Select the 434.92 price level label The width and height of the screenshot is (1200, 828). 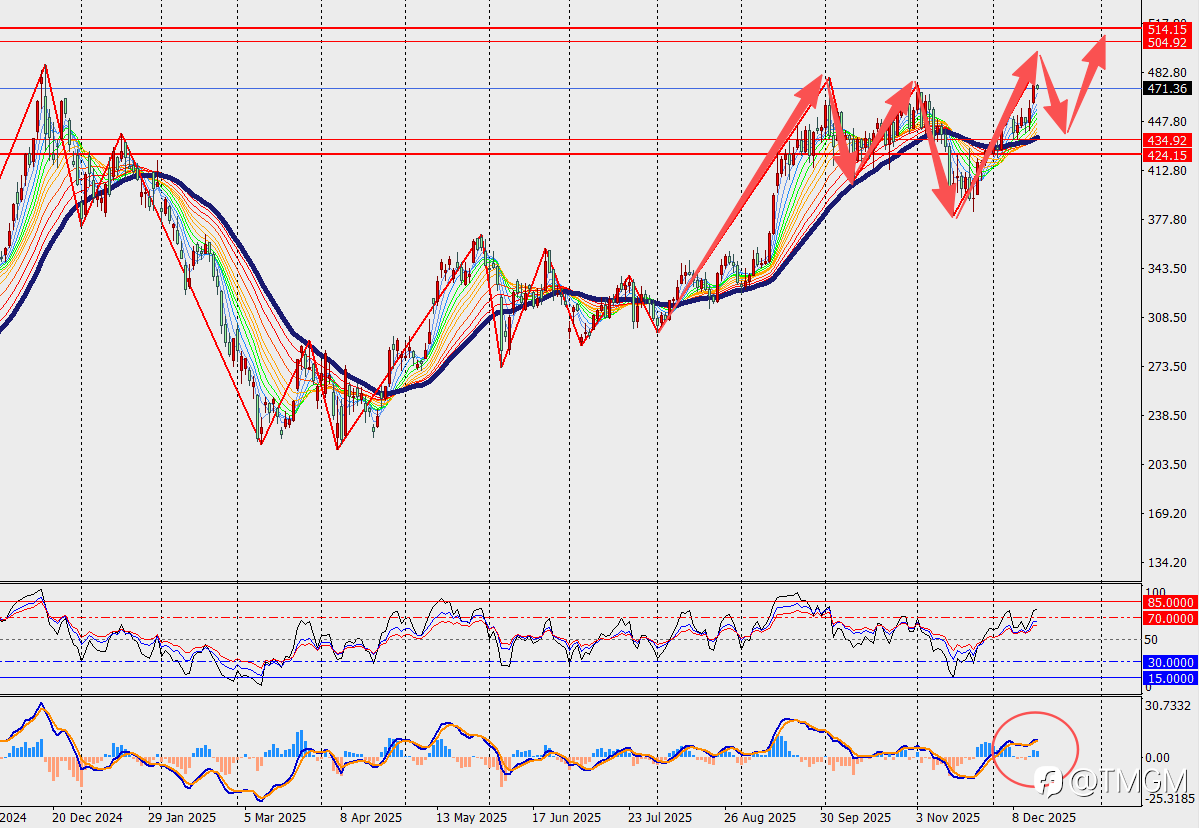[1168, 140]
